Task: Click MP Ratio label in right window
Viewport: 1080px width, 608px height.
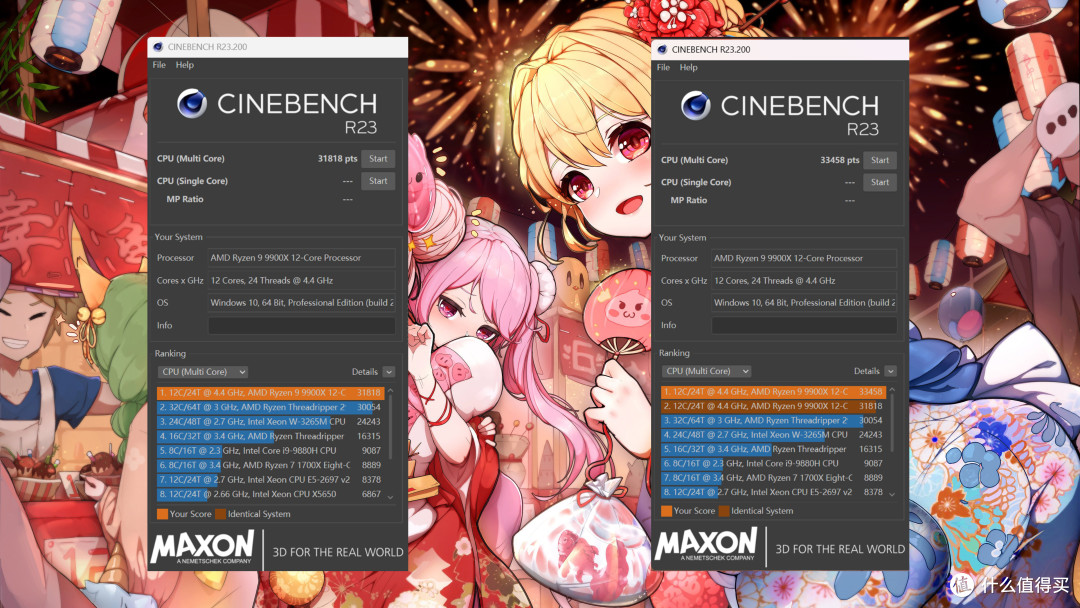Action: point(689,200)
